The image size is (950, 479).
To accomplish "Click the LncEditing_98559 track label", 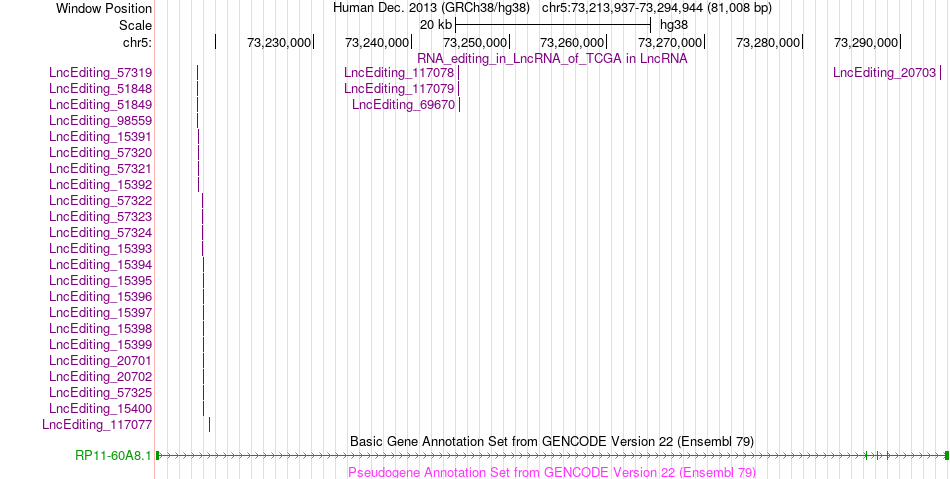I will tap(101, 121).
